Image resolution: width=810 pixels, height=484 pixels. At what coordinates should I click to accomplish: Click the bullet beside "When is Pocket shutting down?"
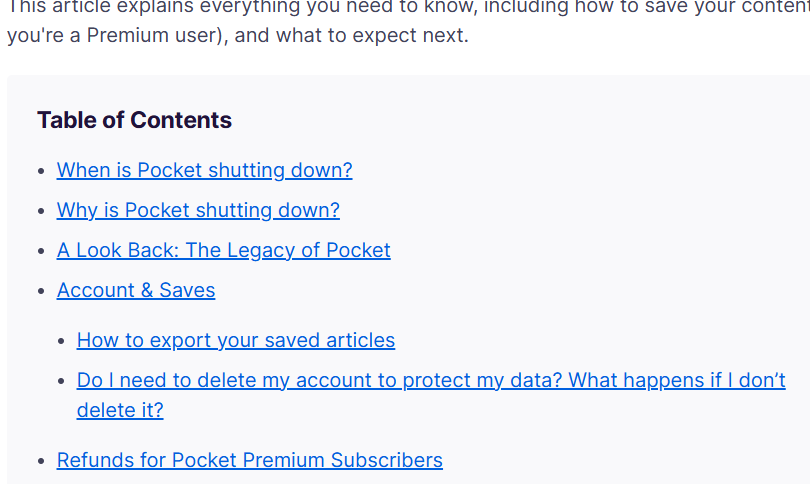tap(42, 171)
